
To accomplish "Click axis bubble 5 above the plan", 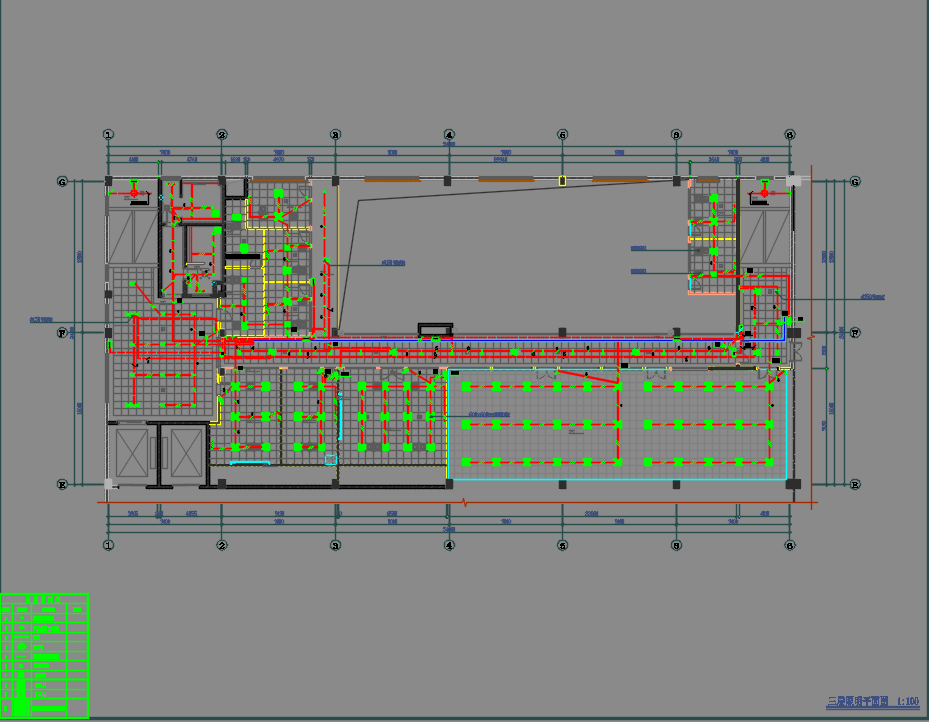I will [563, 135].
